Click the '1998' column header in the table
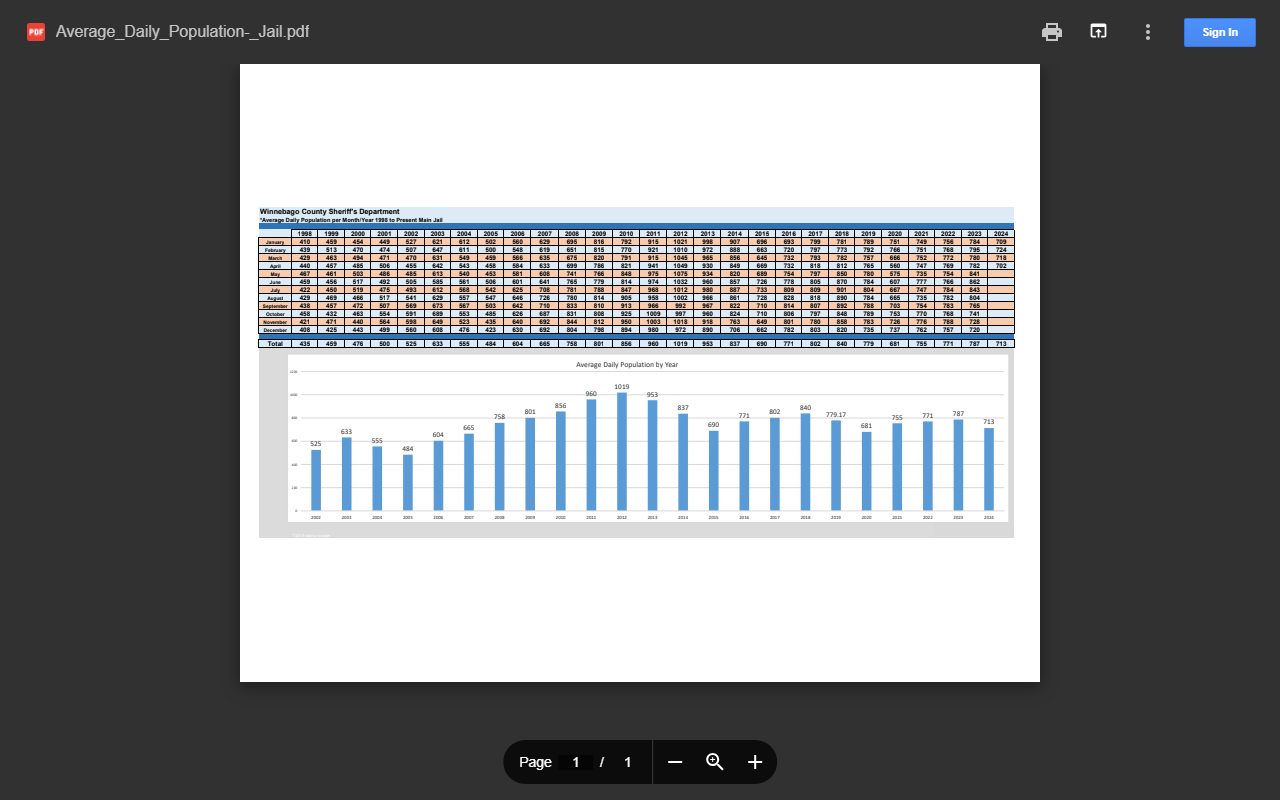This screenshot has width=1280, height=800. tap(304, 234)
